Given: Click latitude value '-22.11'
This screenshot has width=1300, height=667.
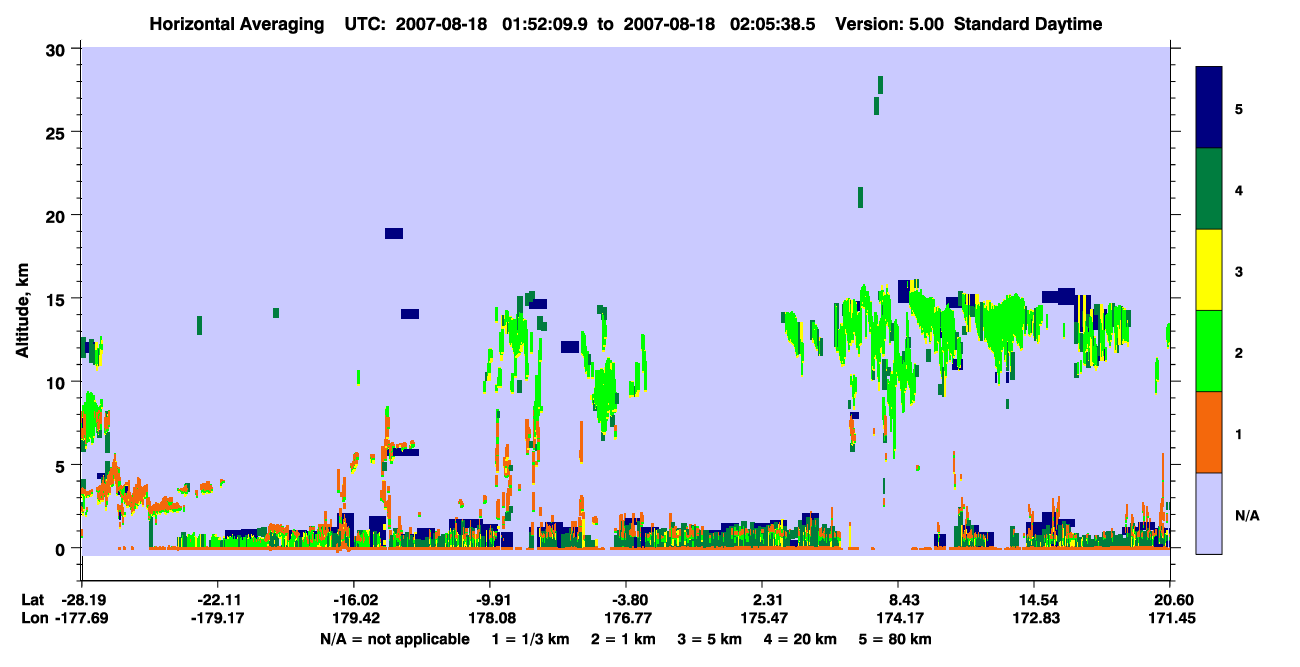Looking at the screenshot, I should point(217,600).
